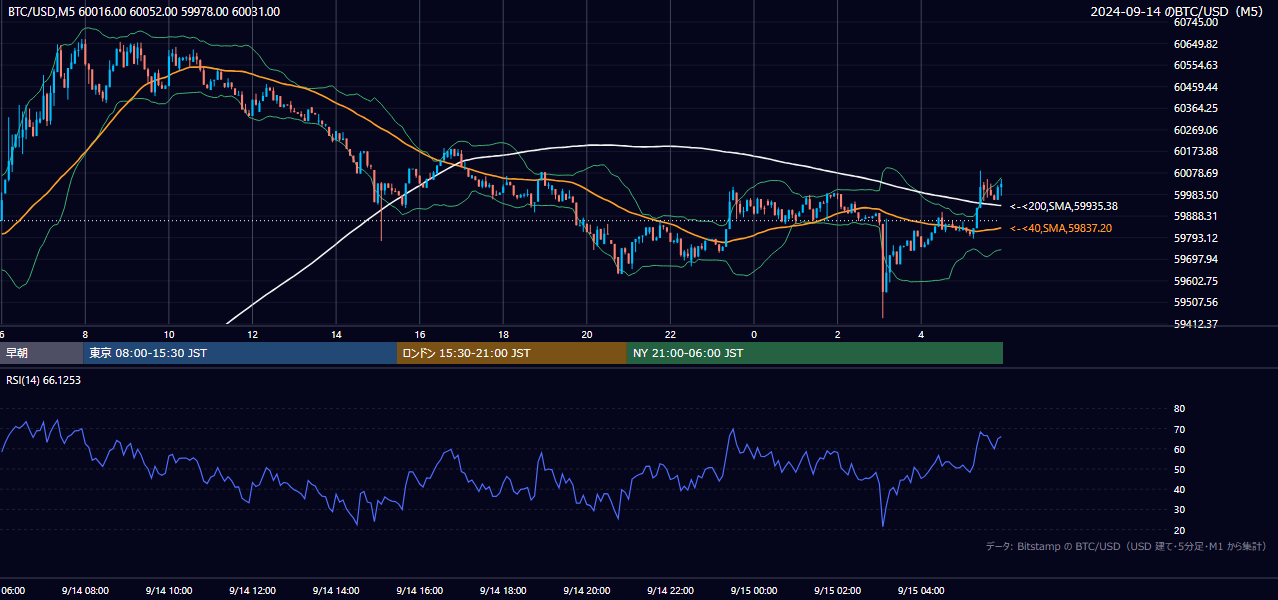Click the NY 21:00-06:00 JST session bar

click(815, 353)
